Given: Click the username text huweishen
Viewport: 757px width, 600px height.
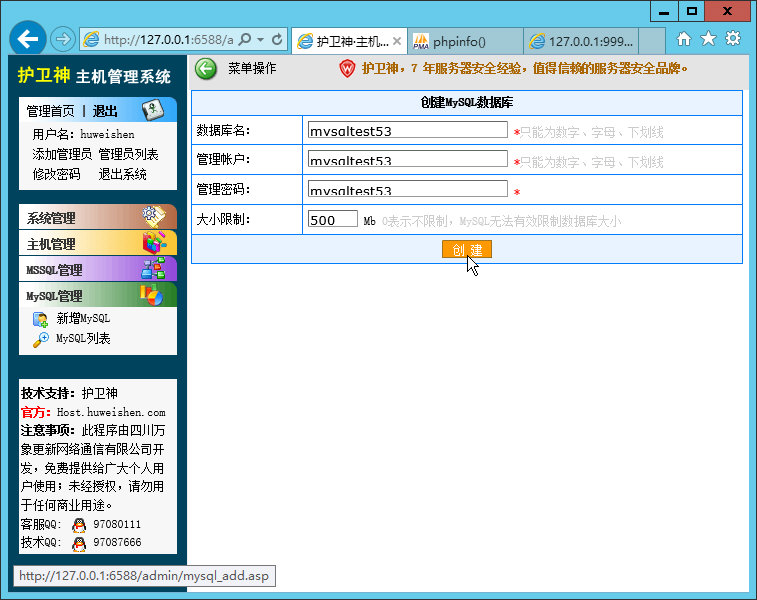Looking at the screenshot, I should (107, 134).
